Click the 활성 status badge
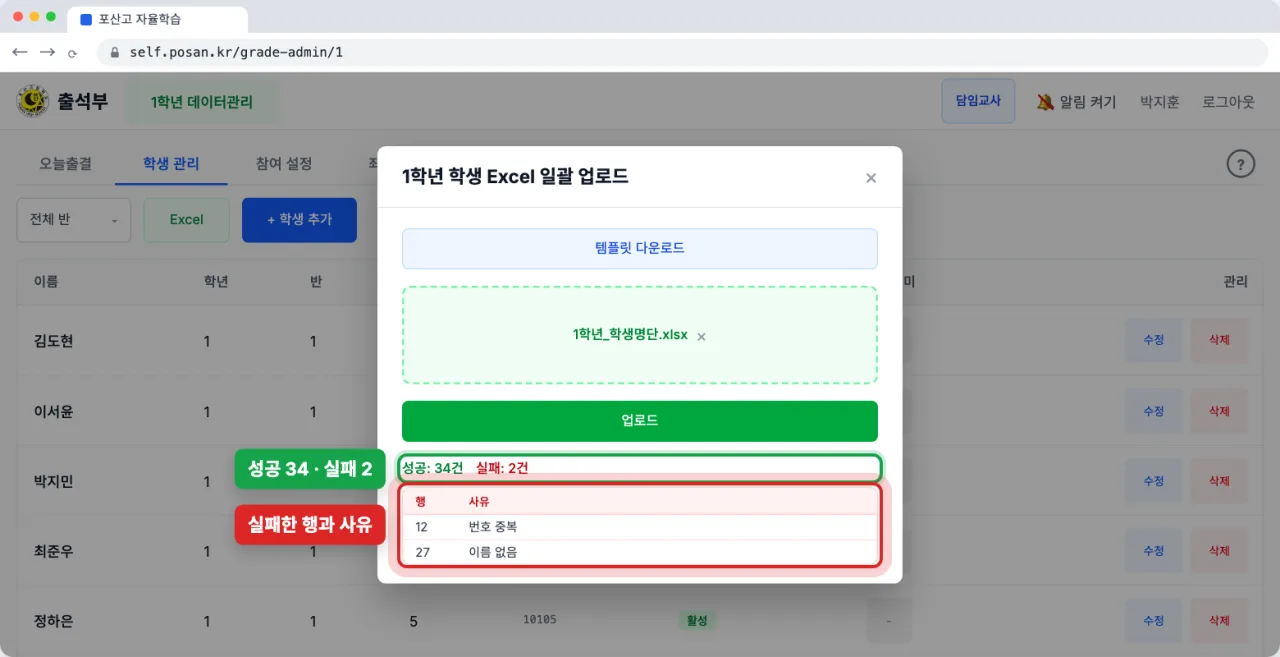The image size is (1280, 657). point(698,621)
